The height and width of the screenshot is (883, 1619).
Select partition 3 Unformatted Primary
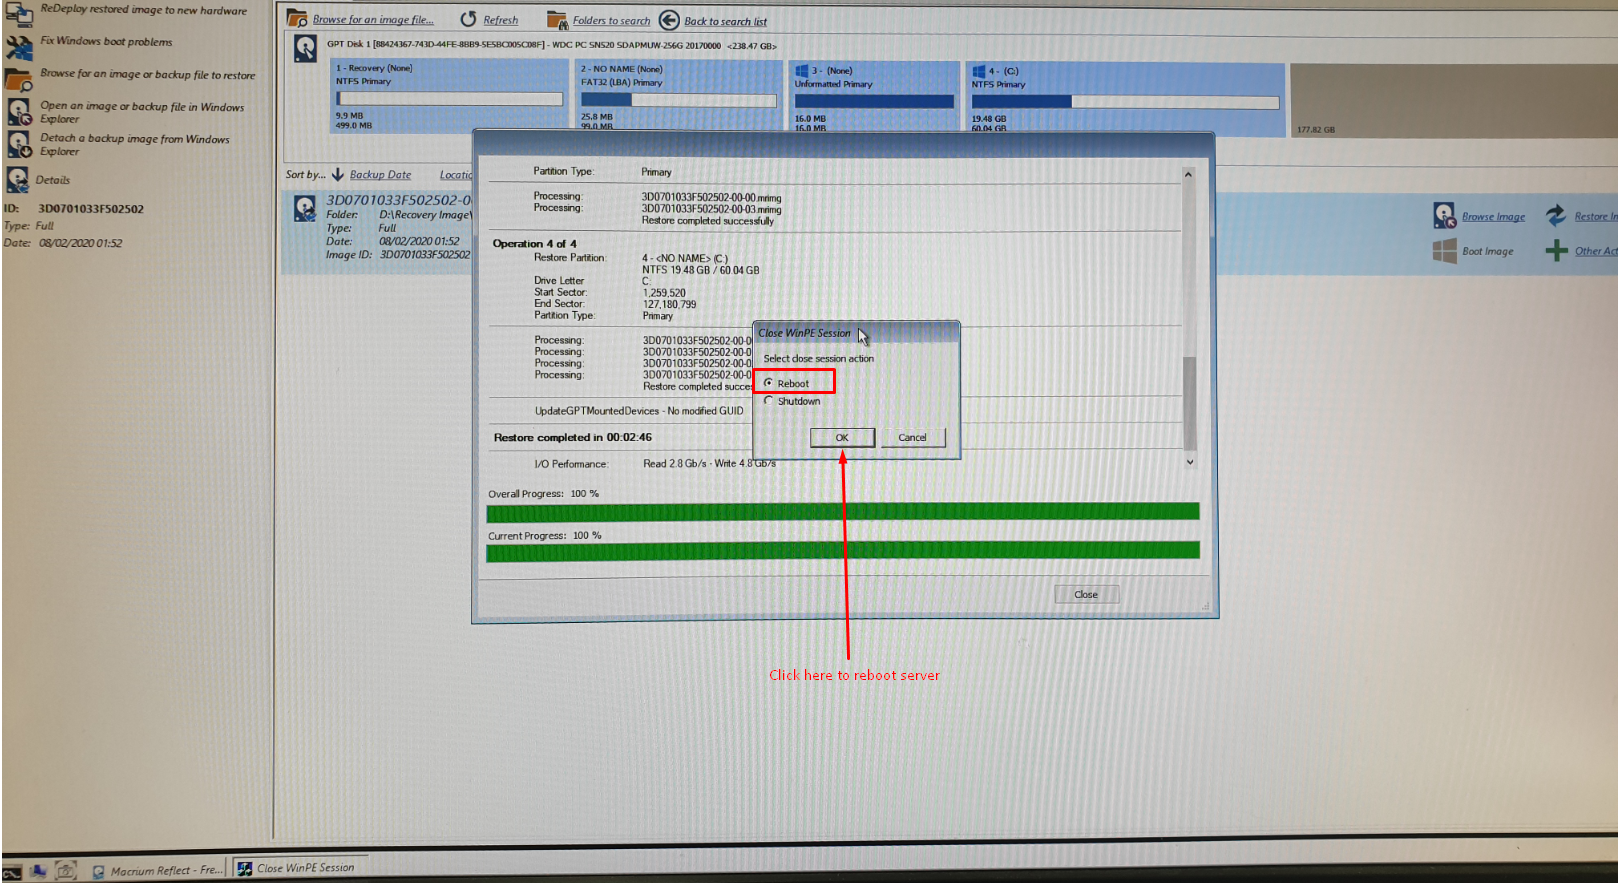tap(874, 97)
